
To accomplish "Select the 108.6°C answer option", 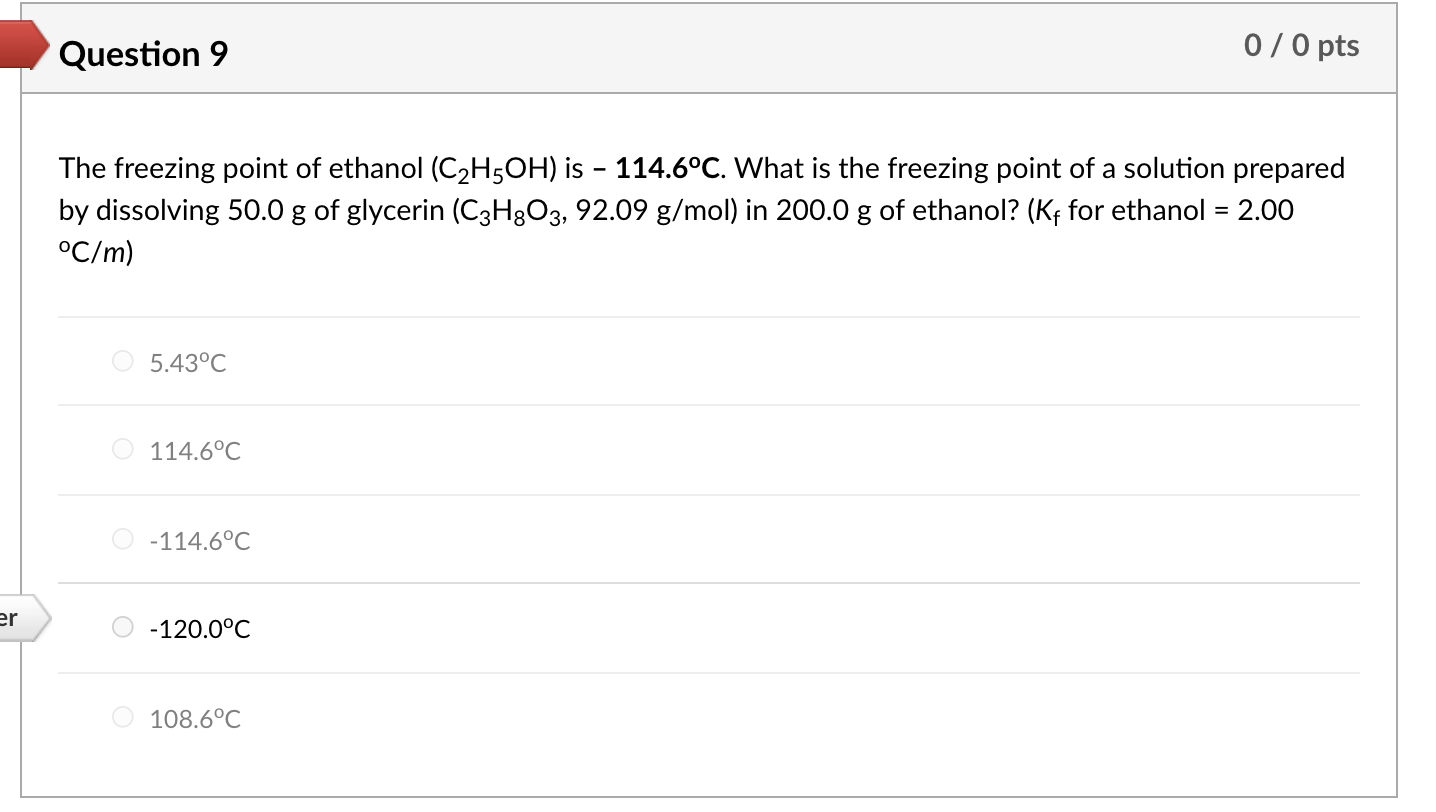I will click(x=121, y=717).
